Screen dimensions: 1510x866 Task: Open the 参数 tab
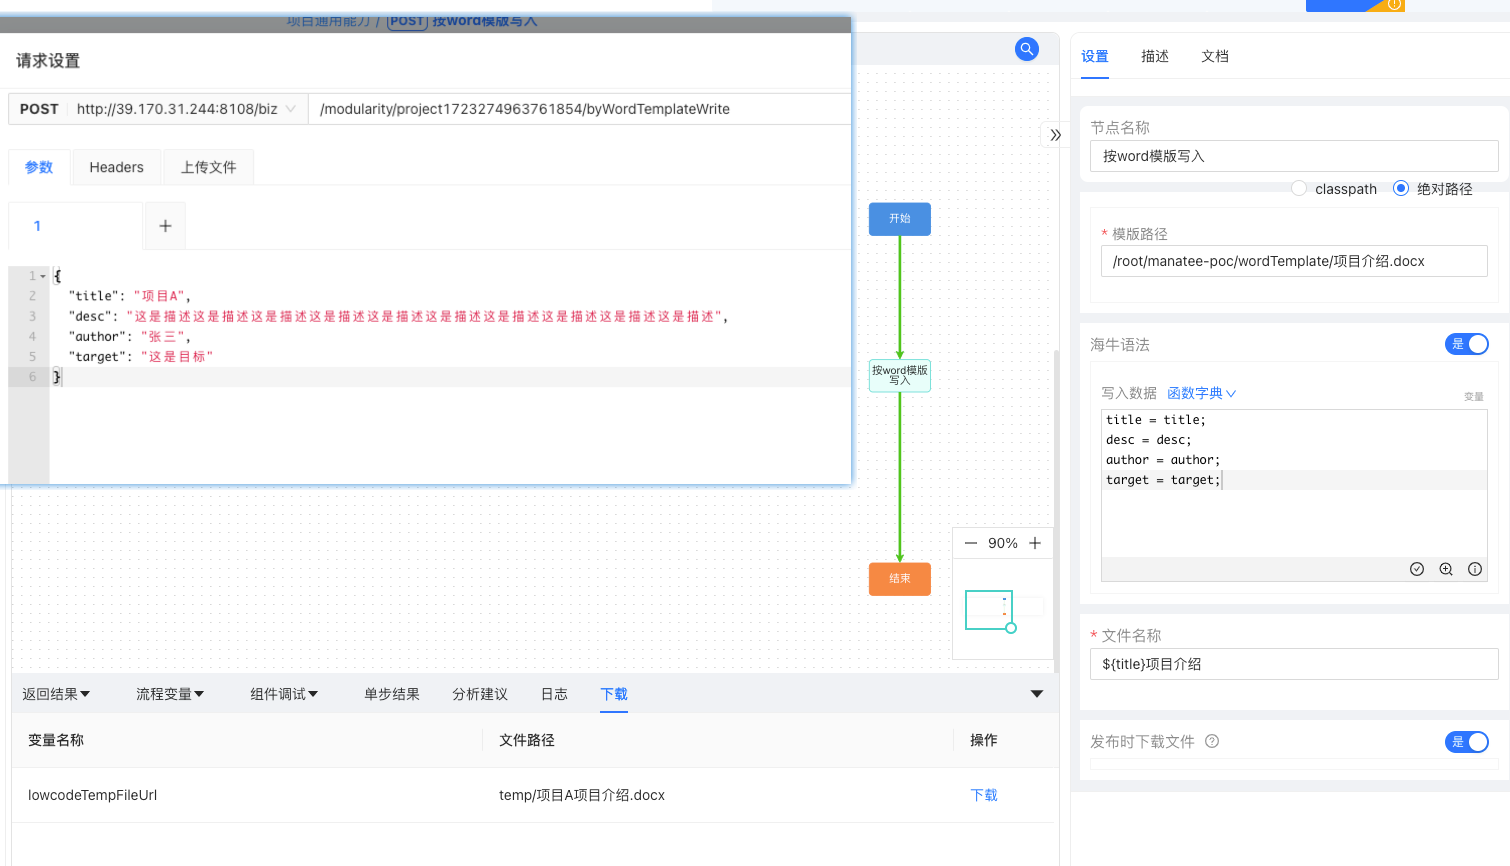pos(39,167)
